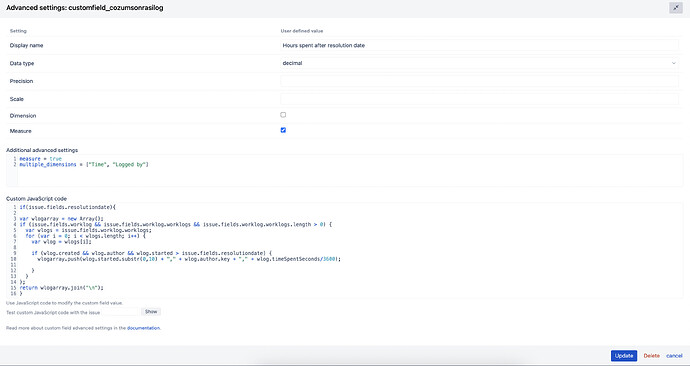Click the 'Display name' setting label

[x=26, y=45]
